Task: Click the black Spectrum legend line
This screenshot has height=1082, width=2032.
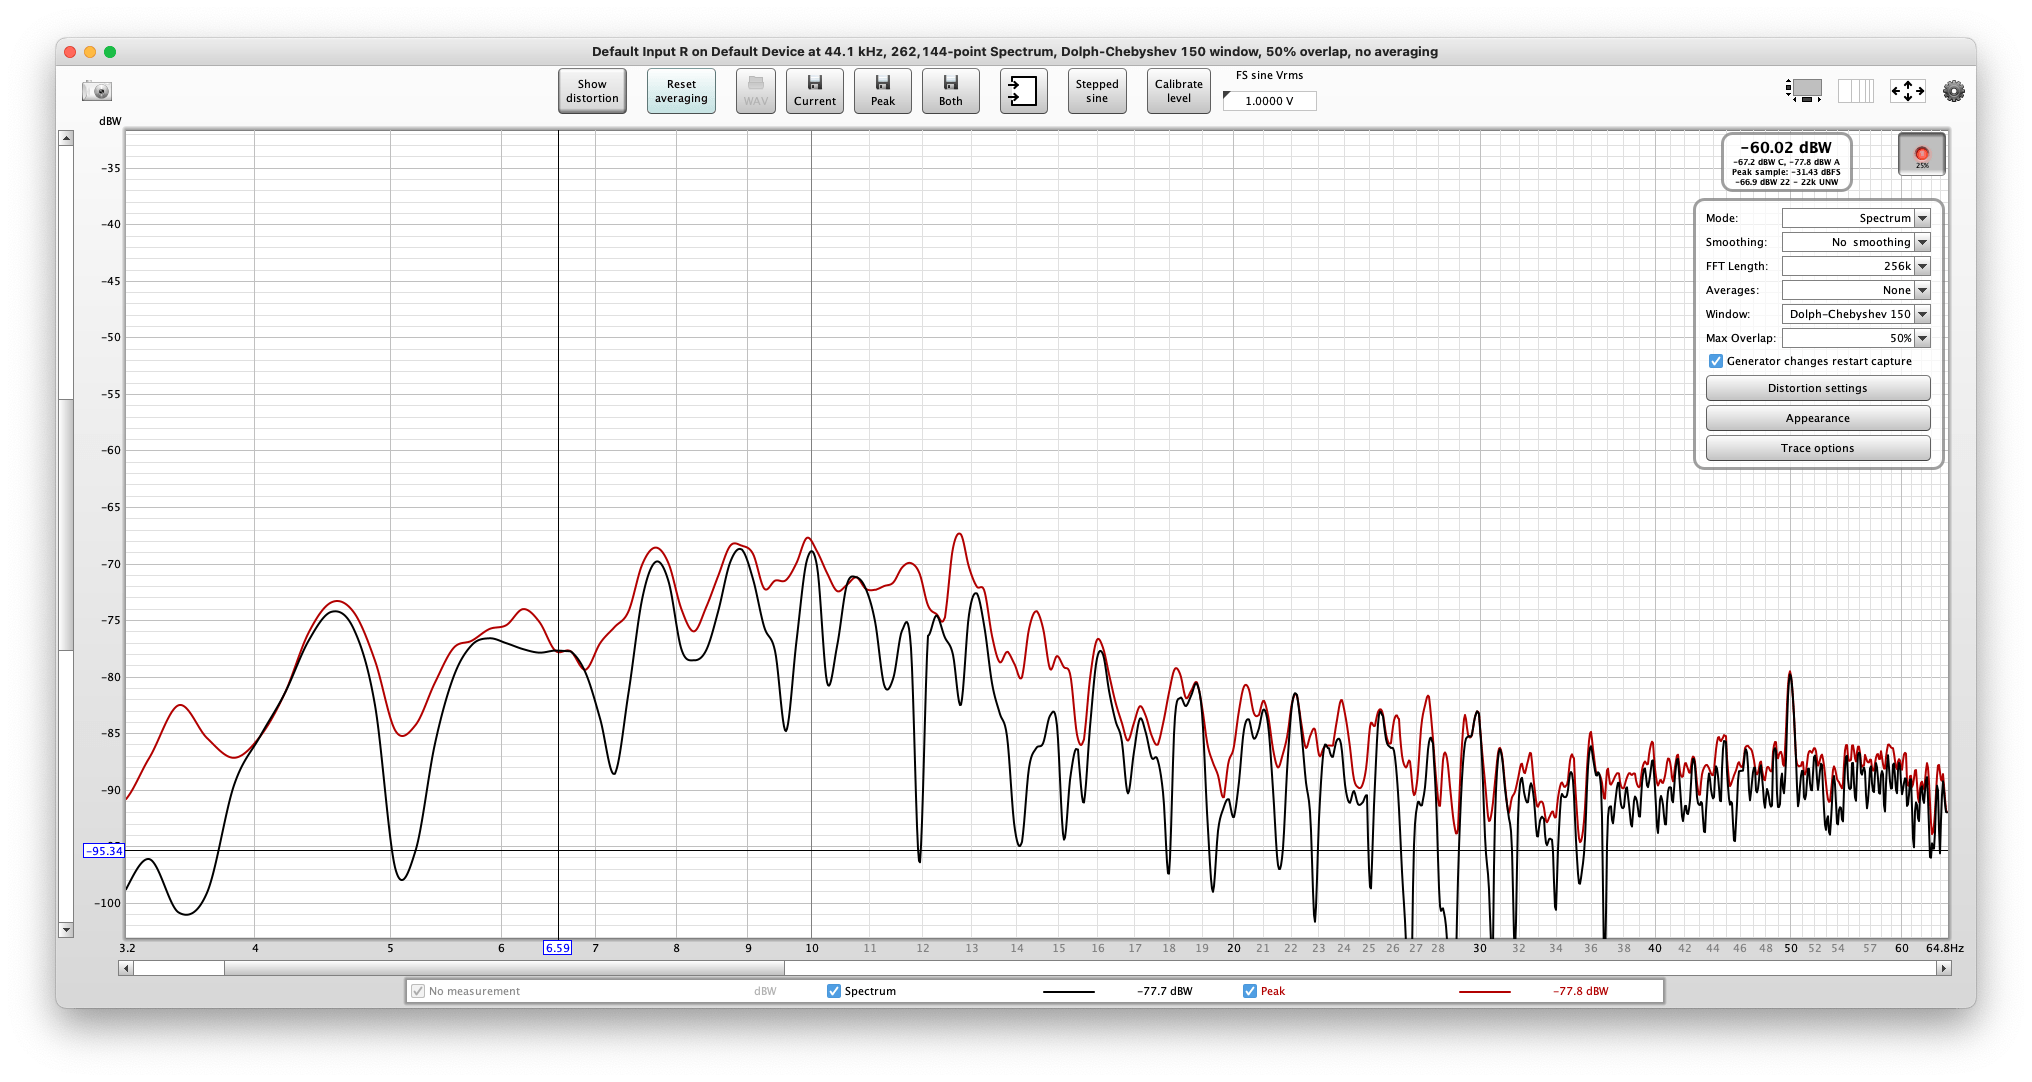Action: pyautogui.click(x=1068, y=992)
